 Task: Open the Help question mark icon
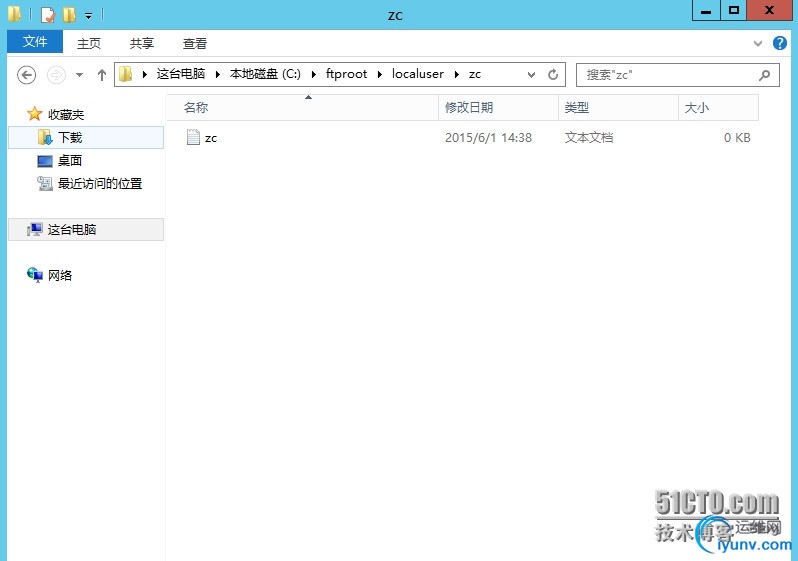(x=779, y=43)
